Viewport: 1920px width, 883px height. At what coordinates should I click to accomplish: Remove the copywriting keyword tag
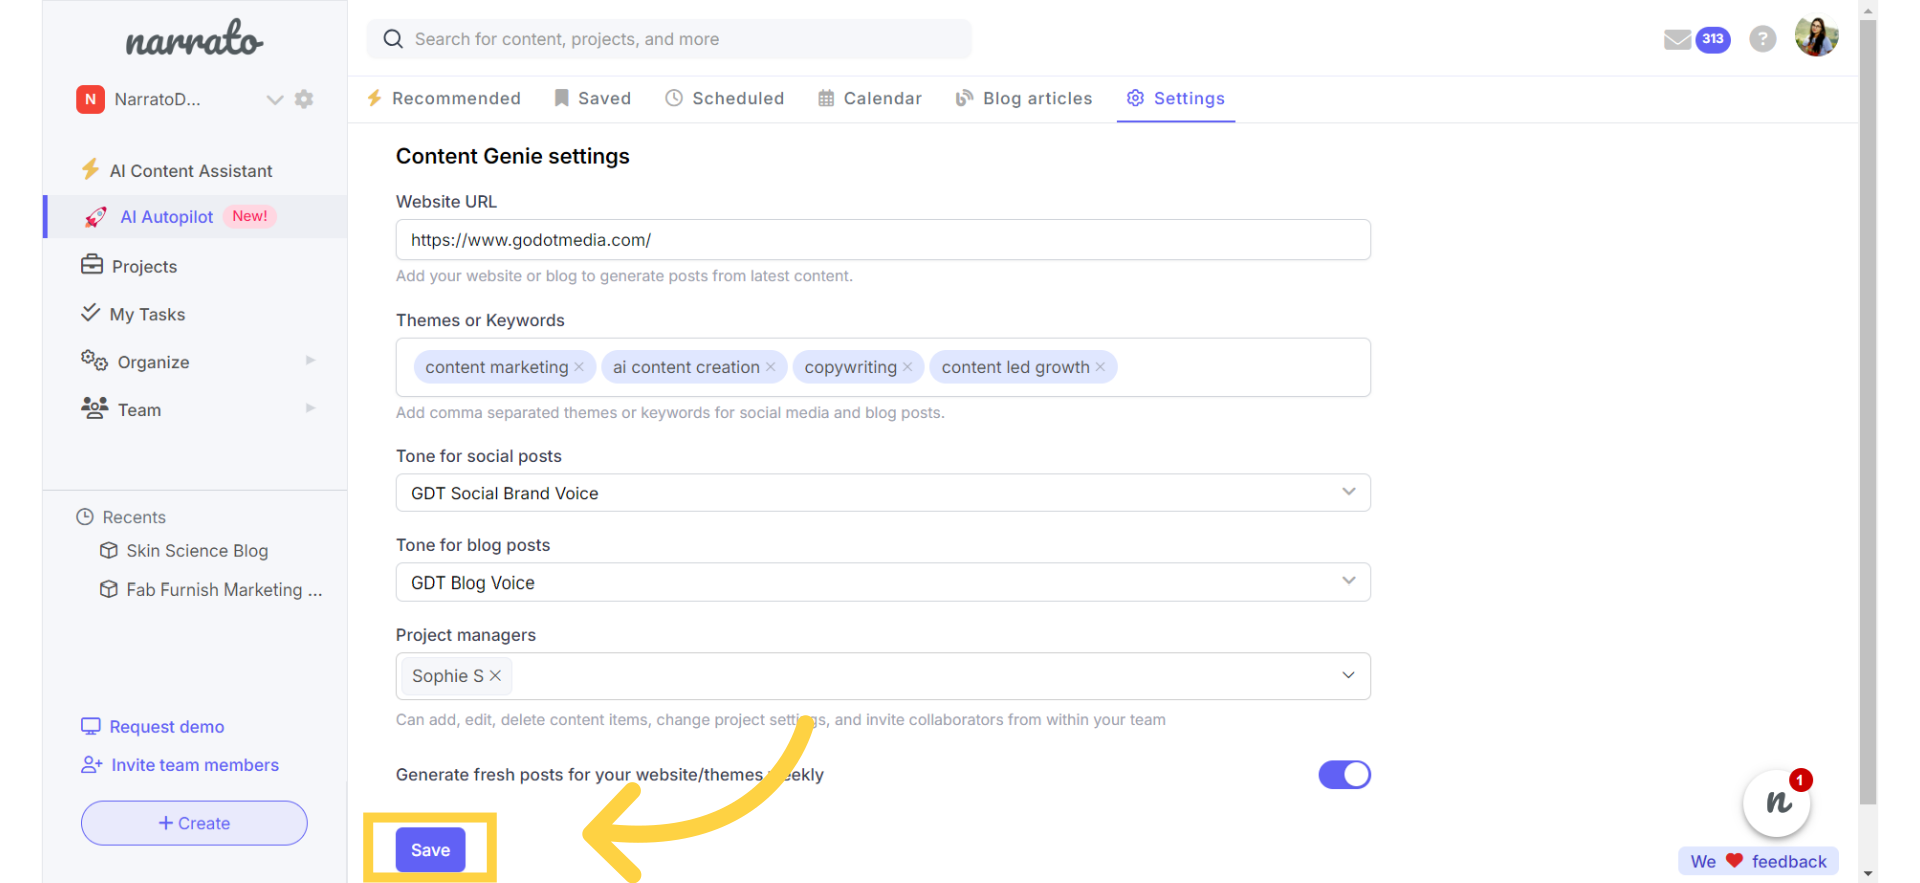[x=908, y=367]
